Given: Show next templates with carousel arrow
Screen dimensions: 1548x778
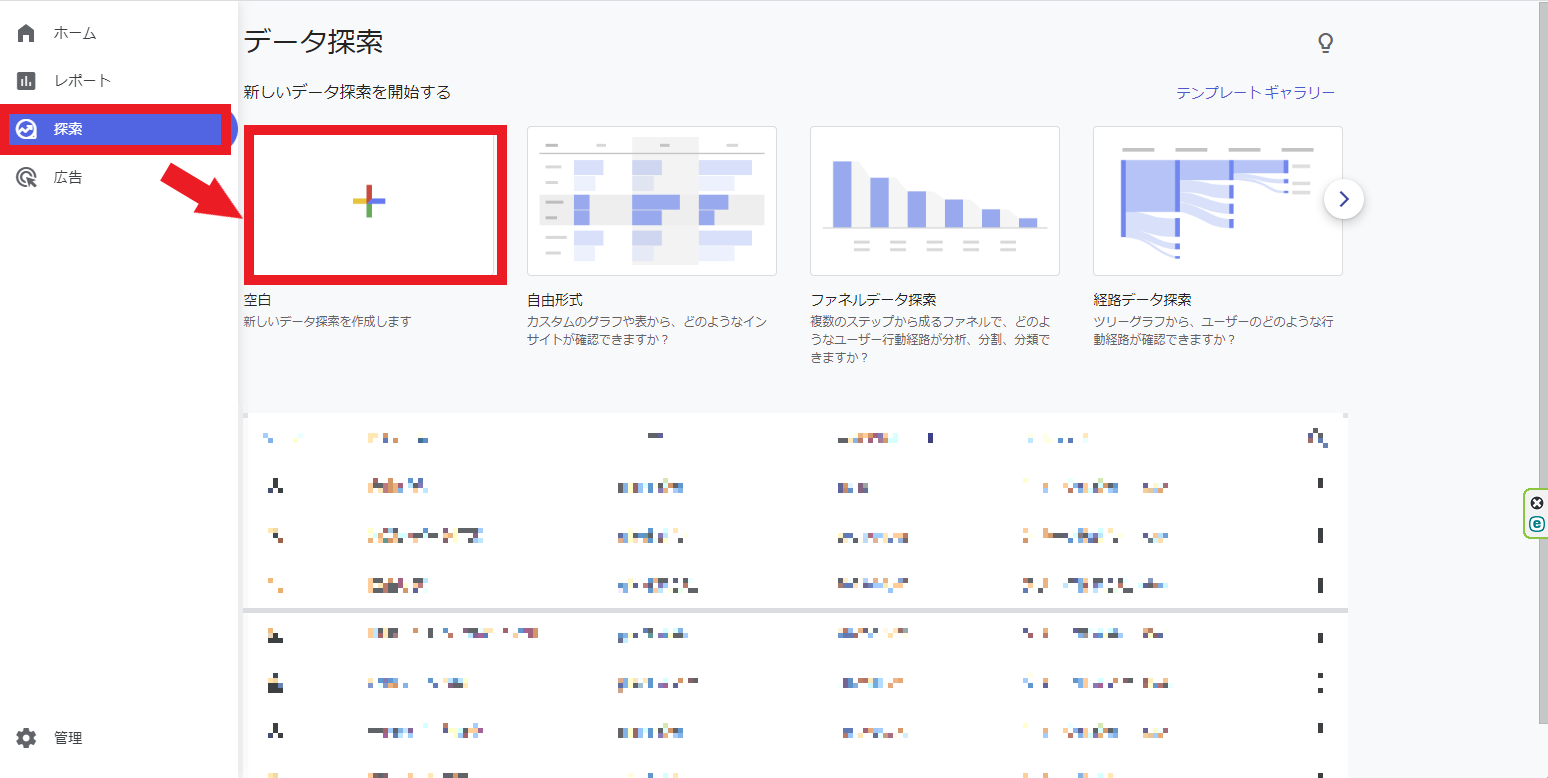Looking at the screenshot, I should tap(1343, 199).
